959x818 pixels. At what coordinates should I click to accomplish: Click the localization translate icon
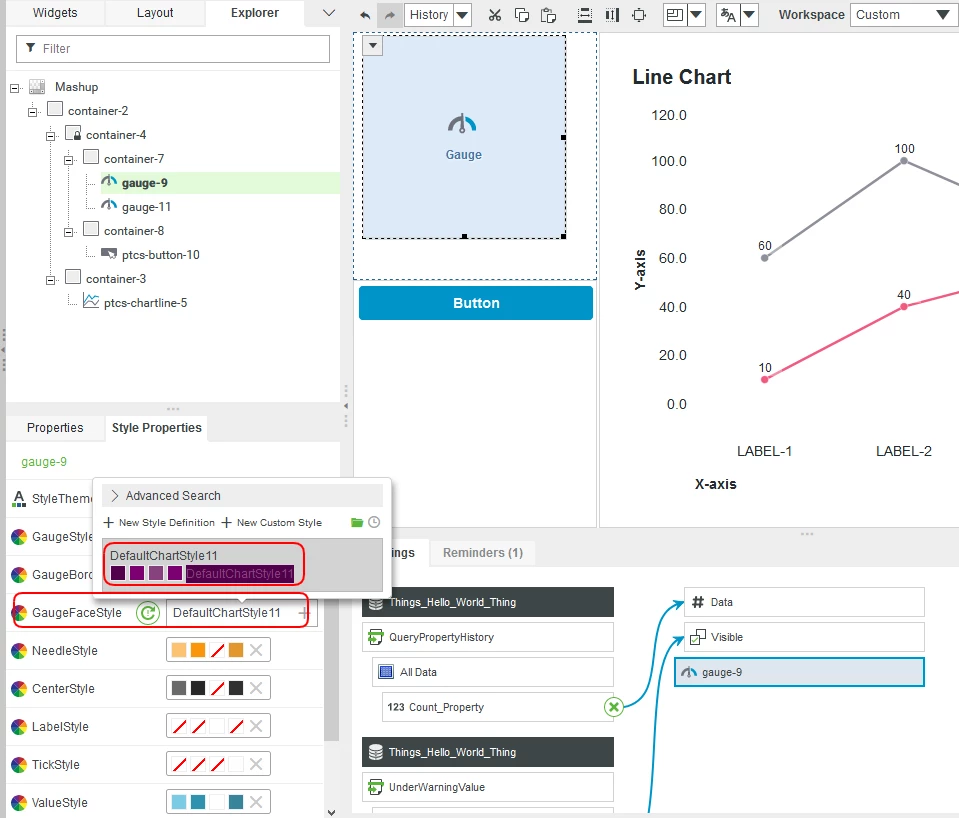[x=728, y=15]
